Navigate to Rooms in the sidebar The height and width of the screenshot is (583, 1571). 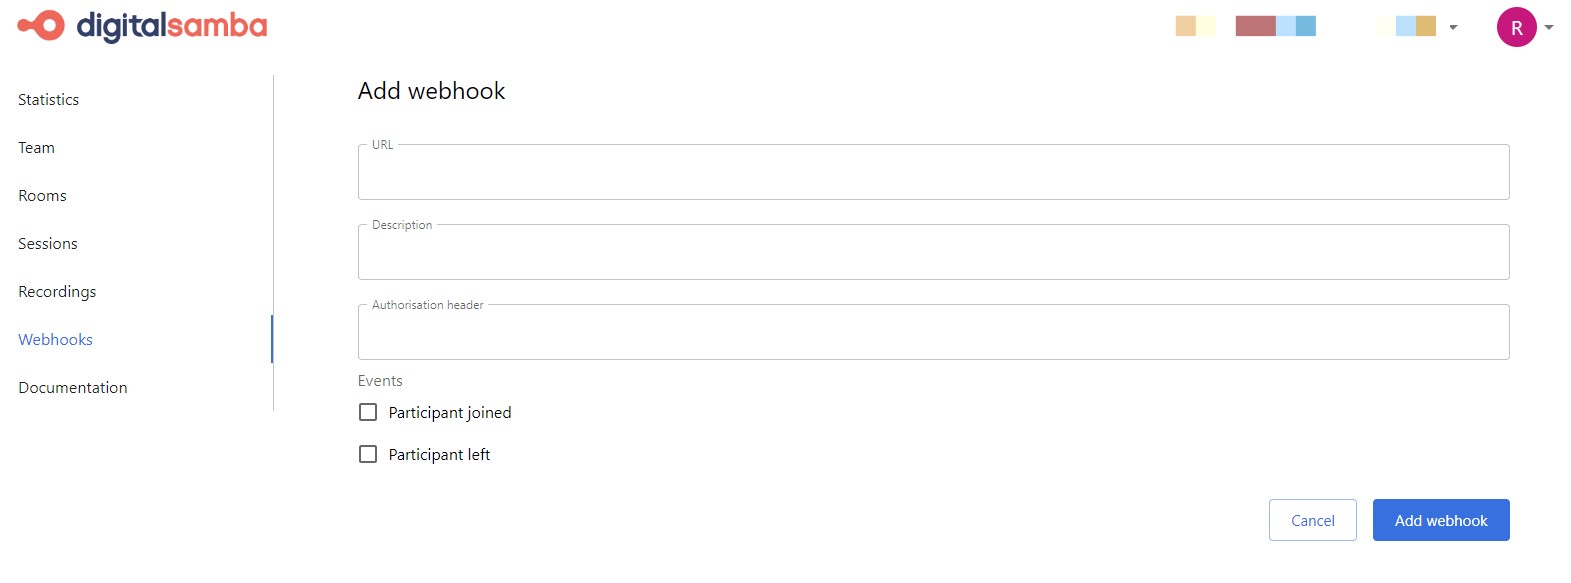click(42, 195)
